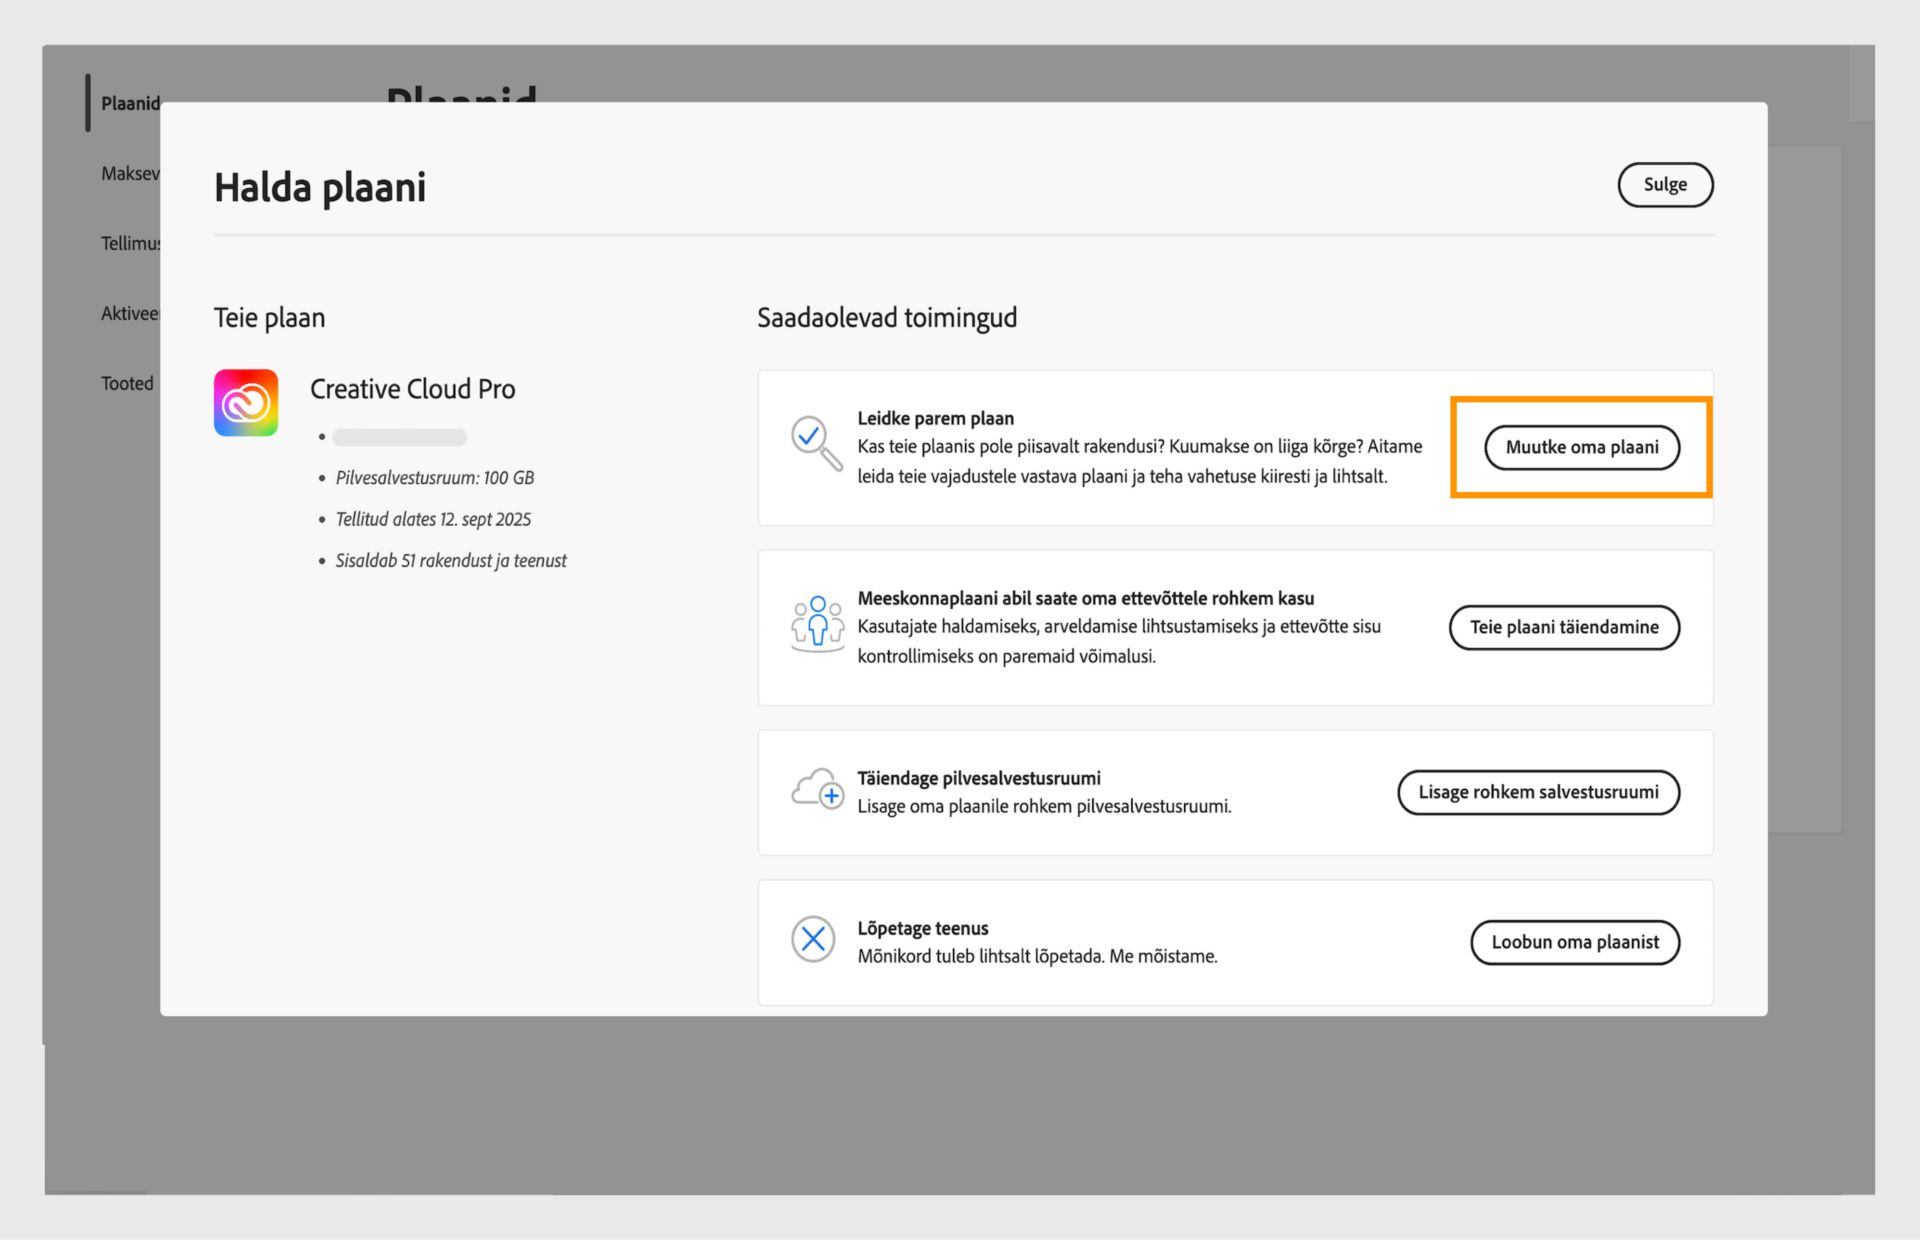The image size is (1920, 1240).
Task: Click the Leidke parem plaan heading
Action: coord(935,418)
